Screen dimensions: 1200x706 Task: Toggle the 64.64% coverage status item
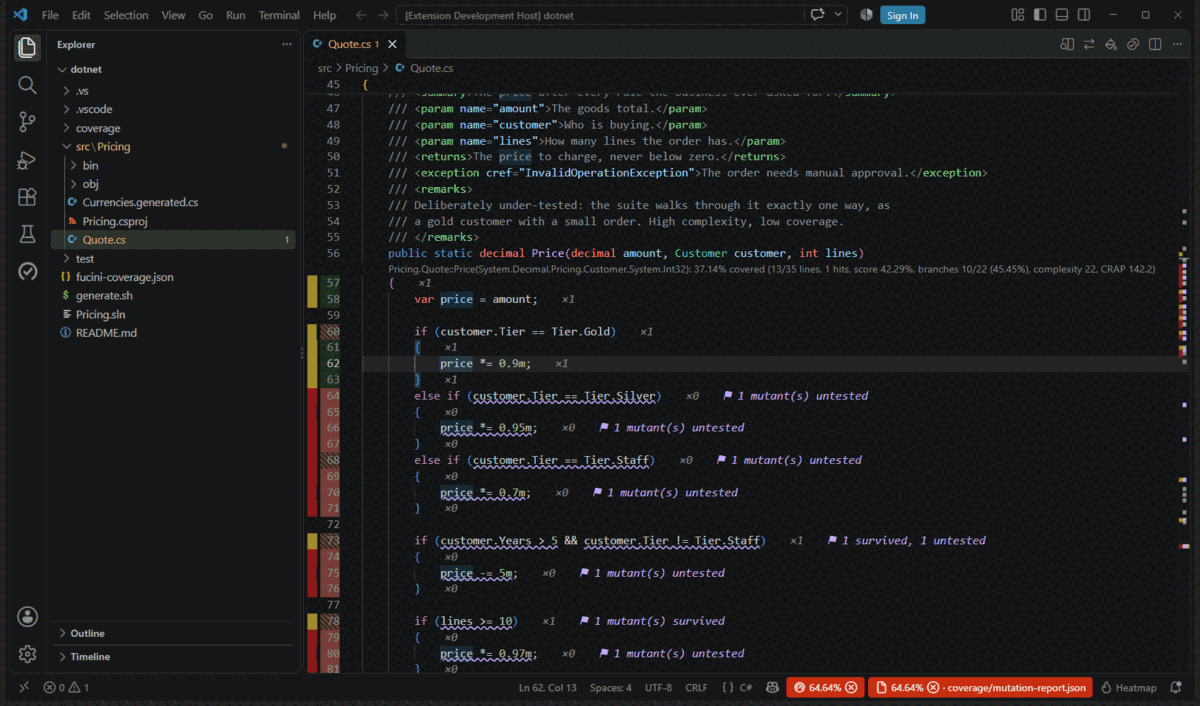(x=825, y=688)
